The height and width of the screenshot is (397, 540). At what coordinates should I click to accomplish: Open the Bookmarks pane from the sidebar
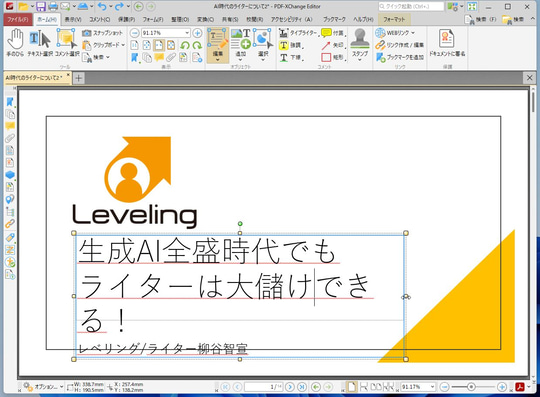click(10, 102)
